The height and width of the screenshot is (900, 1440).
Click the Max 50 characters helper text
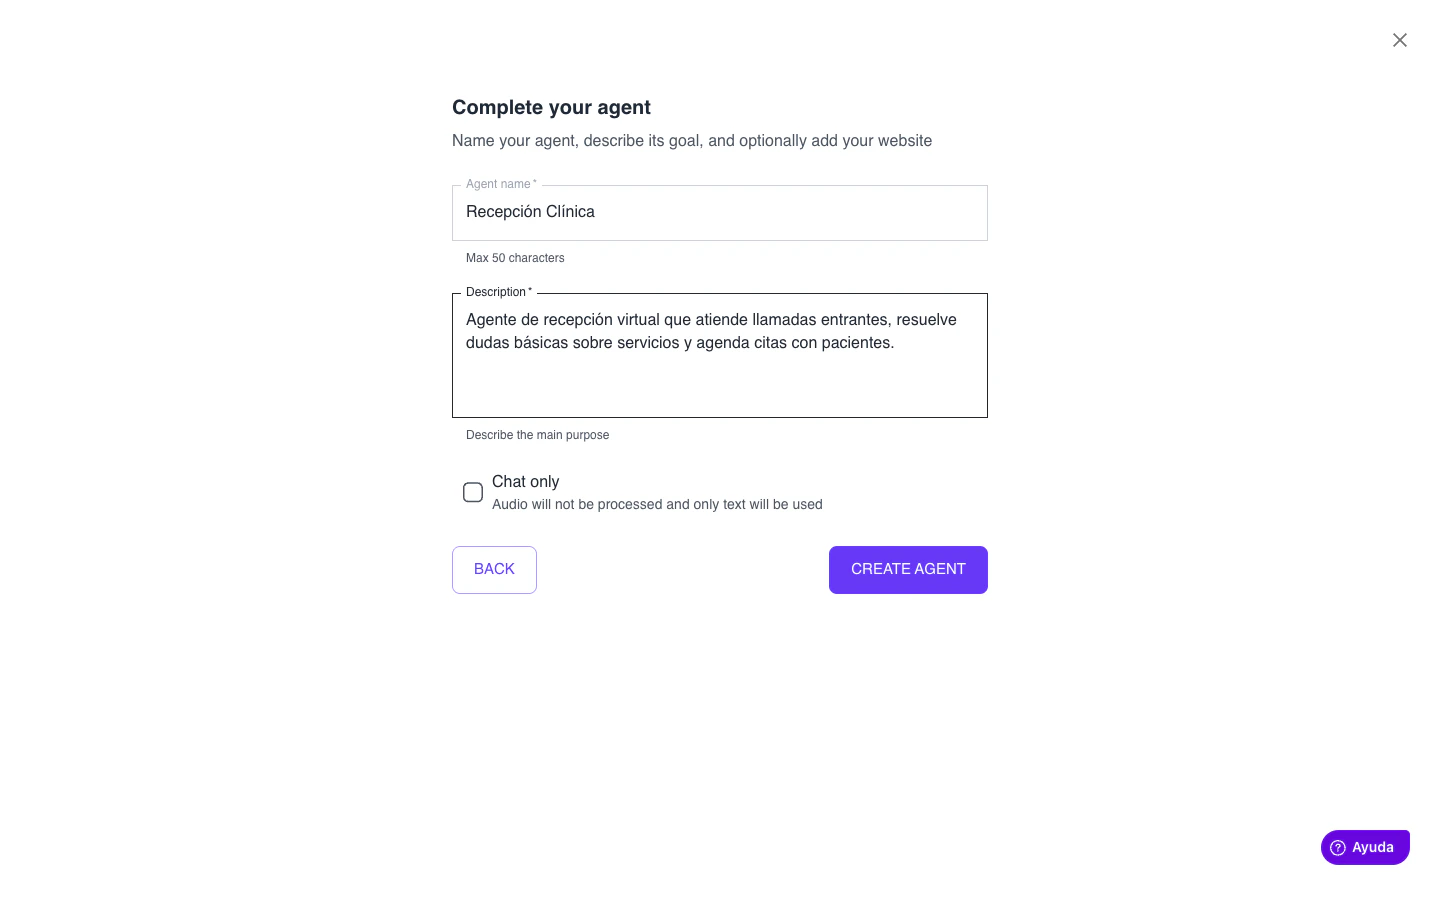tap(515, 258)
